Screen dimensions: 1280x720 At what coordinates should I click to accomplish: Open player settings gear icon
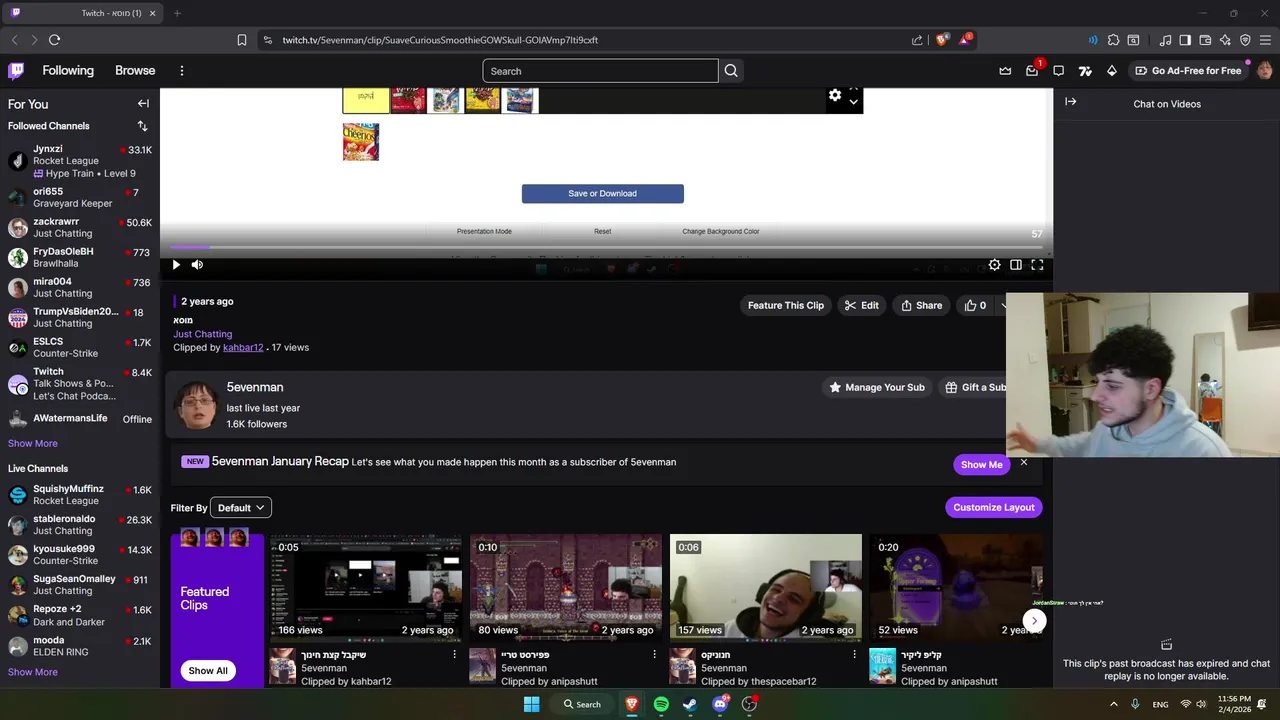point(994,265)
